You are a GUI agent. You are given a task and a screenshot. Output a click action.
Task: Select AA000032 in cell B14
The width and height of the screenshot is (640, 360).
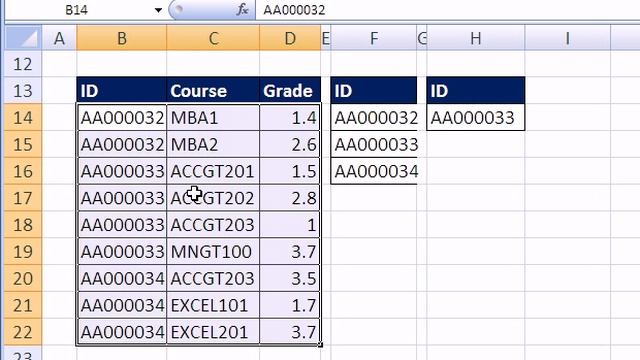click(x=122, y=118)
